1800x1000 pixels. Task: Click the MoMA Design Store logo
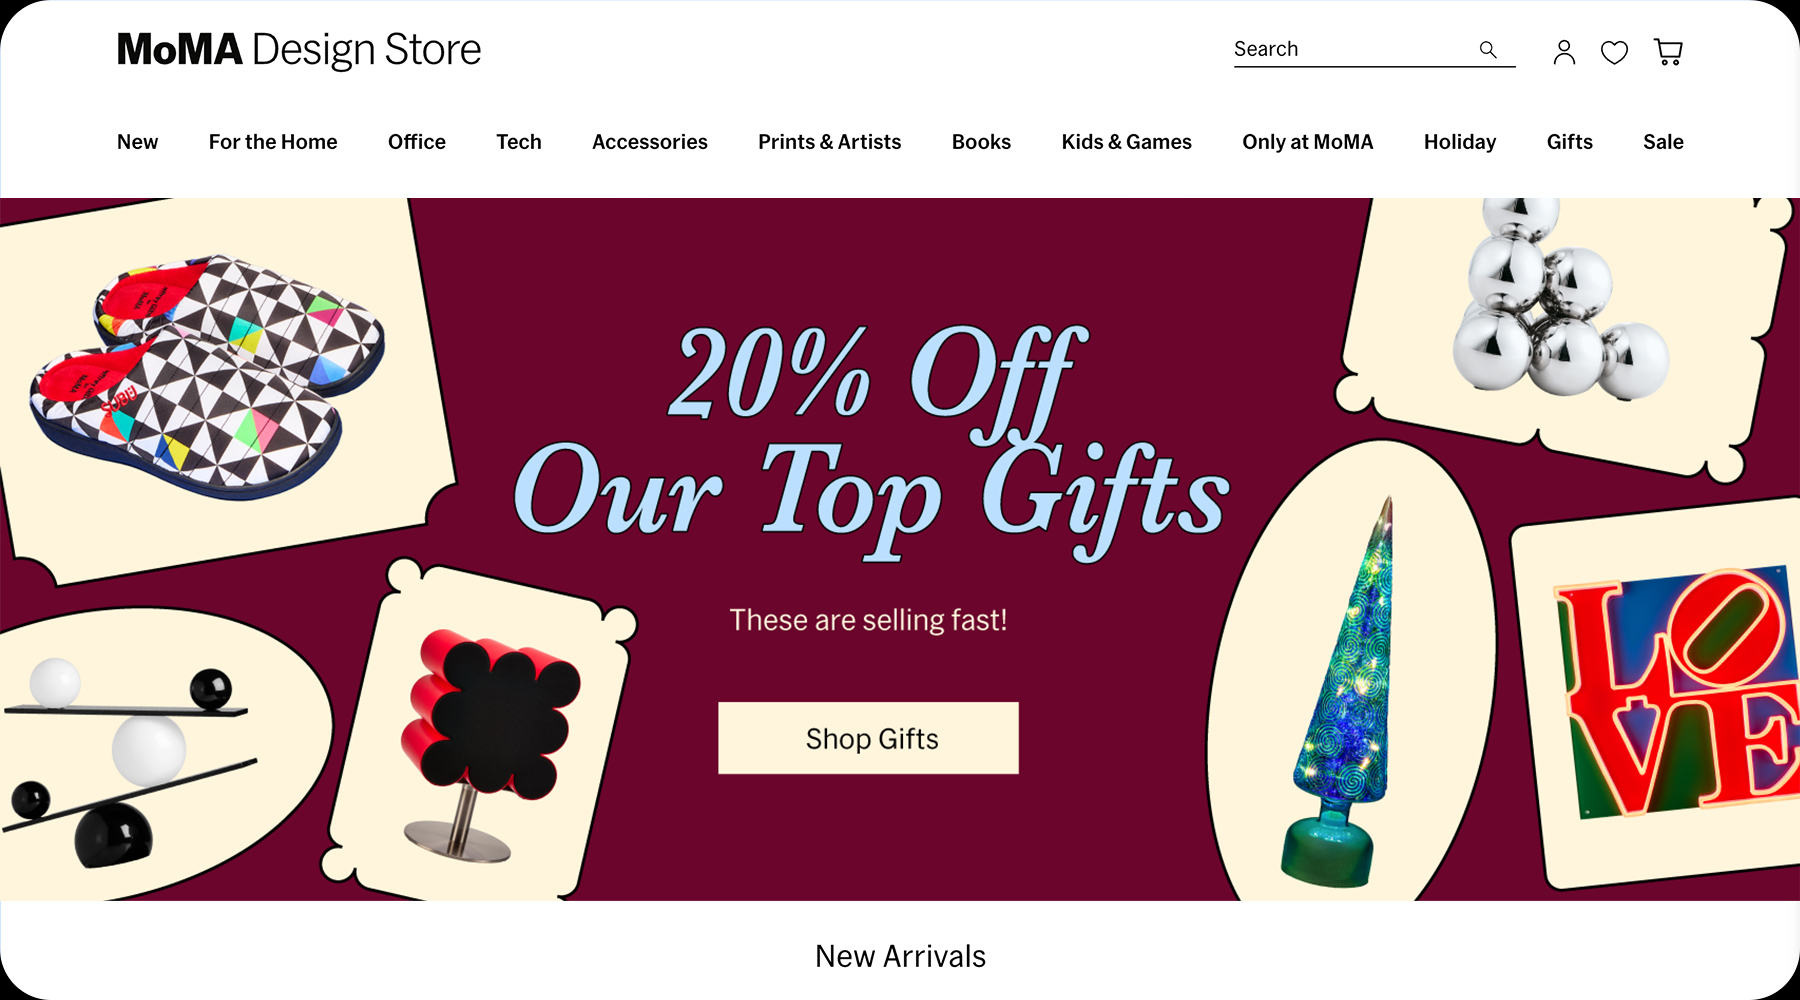coord(299,50)
